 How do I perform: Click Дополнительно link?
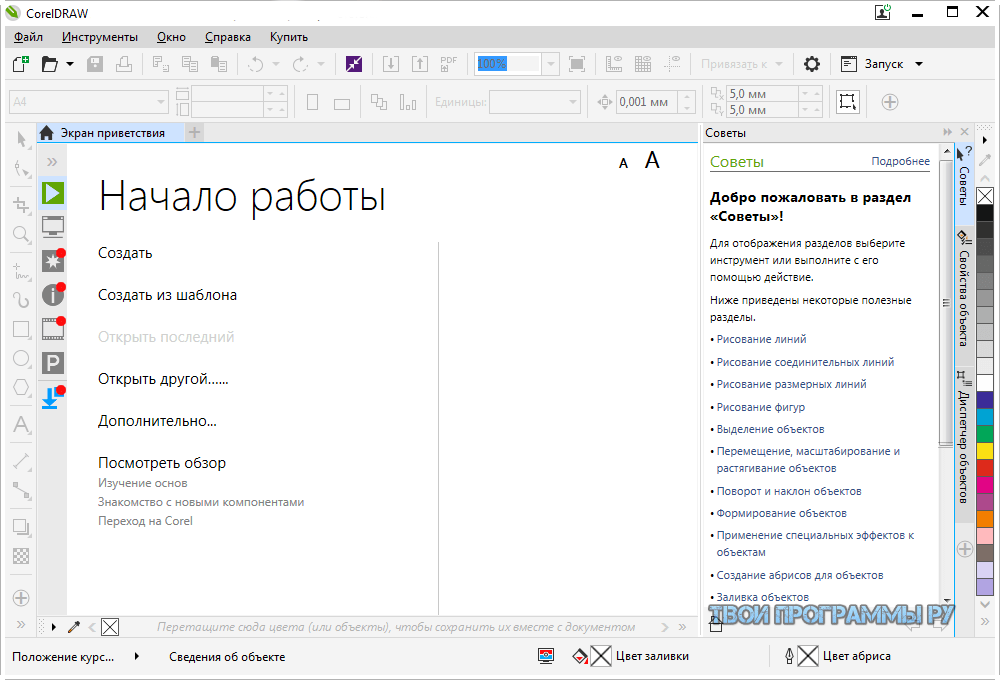click(x=157, y=421)
